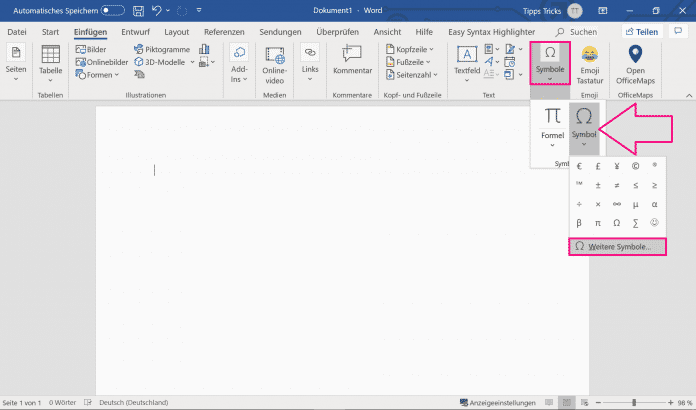Toggle the Automatisches Speichern switch
The image size is (696, 410).
tap(112, 10)
